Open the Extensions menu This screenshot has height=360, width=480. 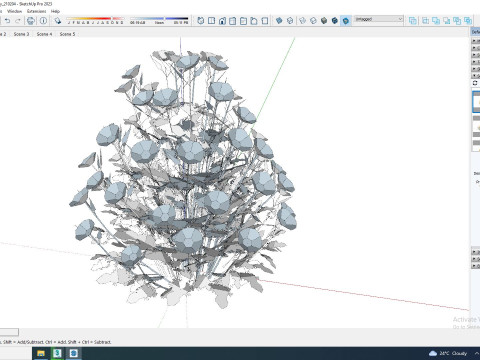[36, 11]
